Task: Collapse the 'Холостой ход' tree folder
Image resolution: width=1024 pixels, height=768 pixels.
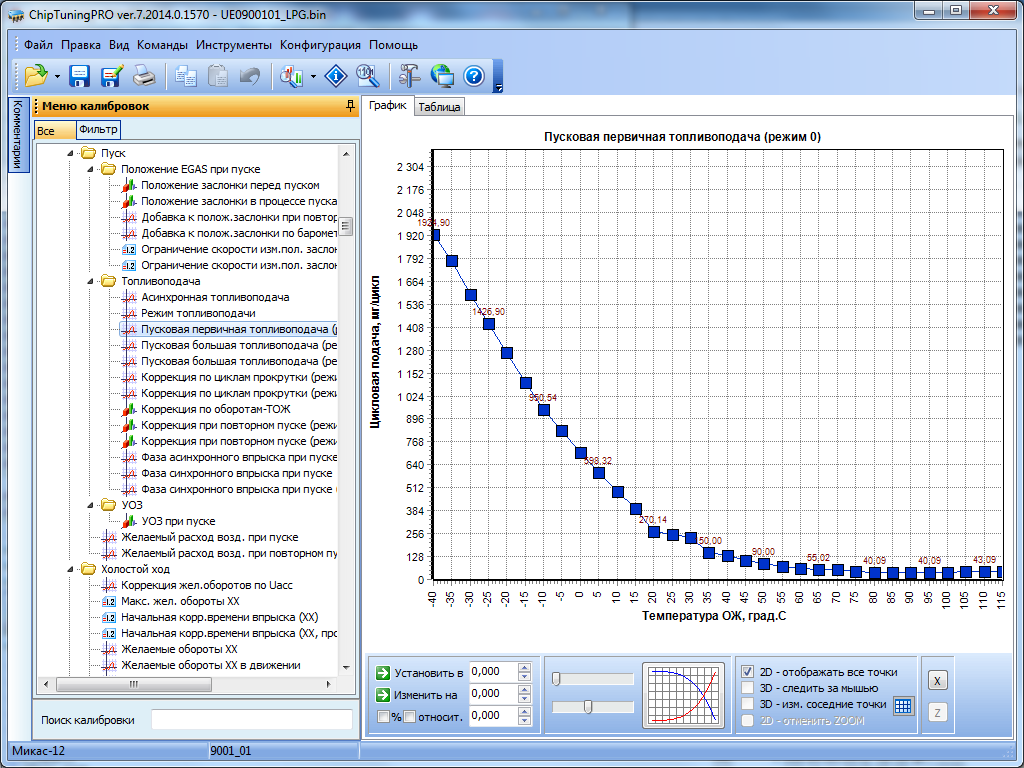Action: pyautogui.click(x=72, y=569)
